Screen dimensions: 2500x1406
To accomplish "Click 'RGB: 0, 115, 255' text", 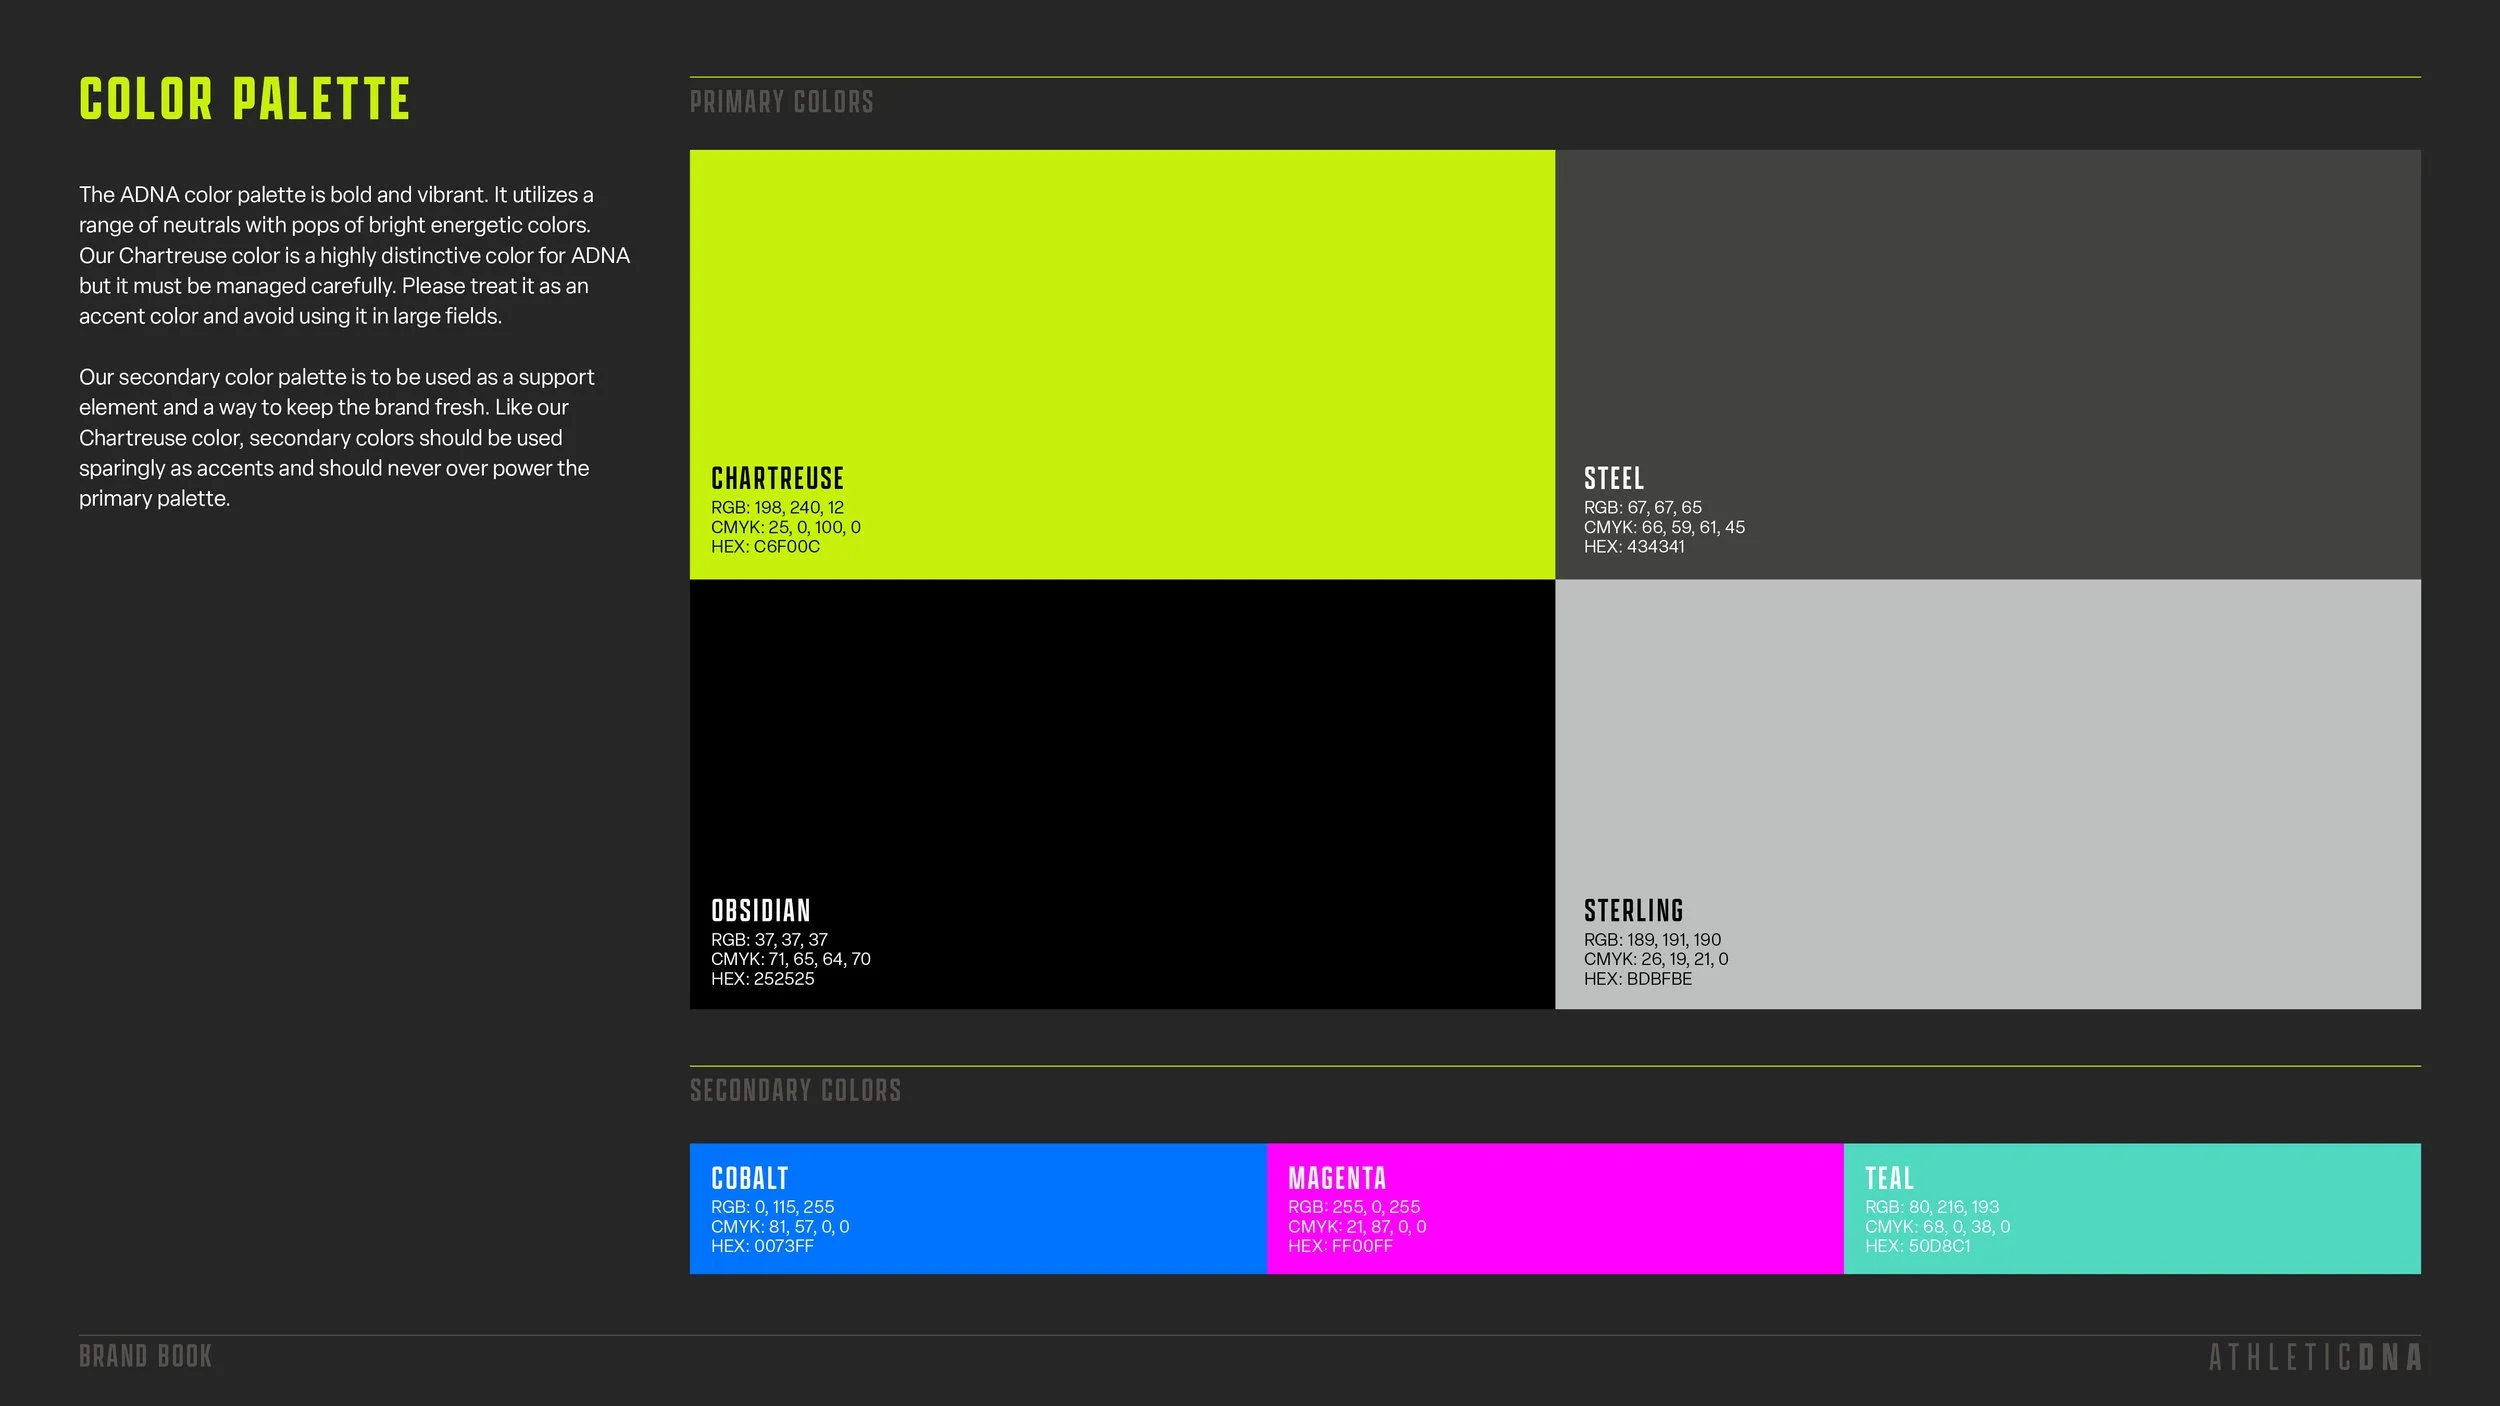I will (772, 1207).
